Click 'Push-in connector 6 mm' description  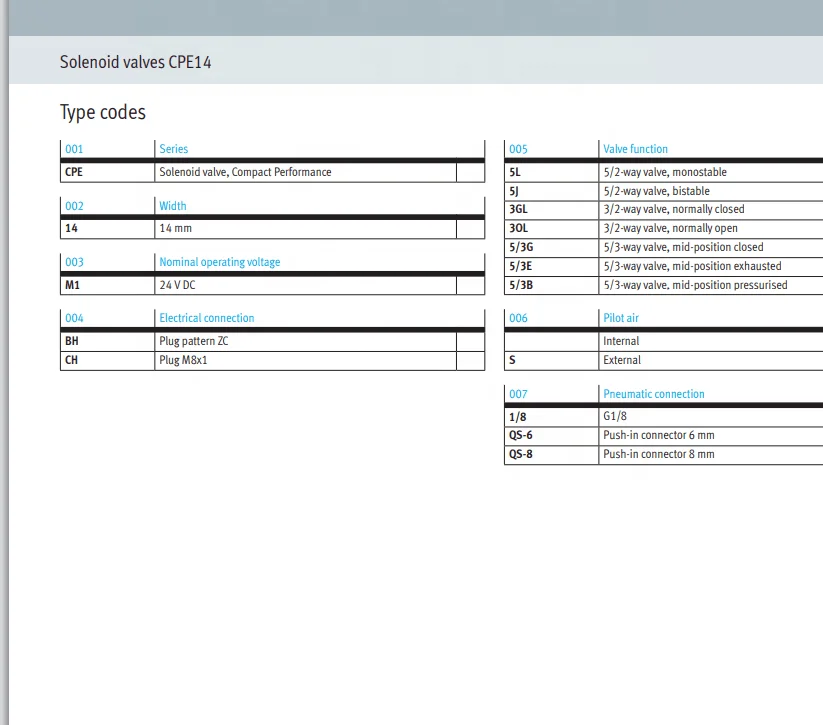659,435
